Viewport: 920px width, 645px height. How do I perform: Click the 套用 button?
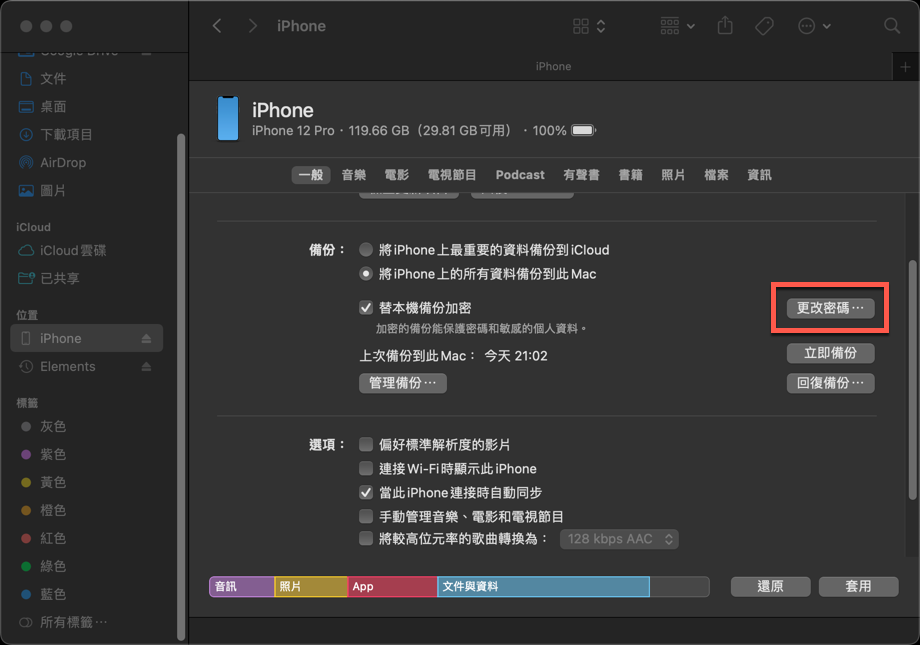(x=858, y=586)
